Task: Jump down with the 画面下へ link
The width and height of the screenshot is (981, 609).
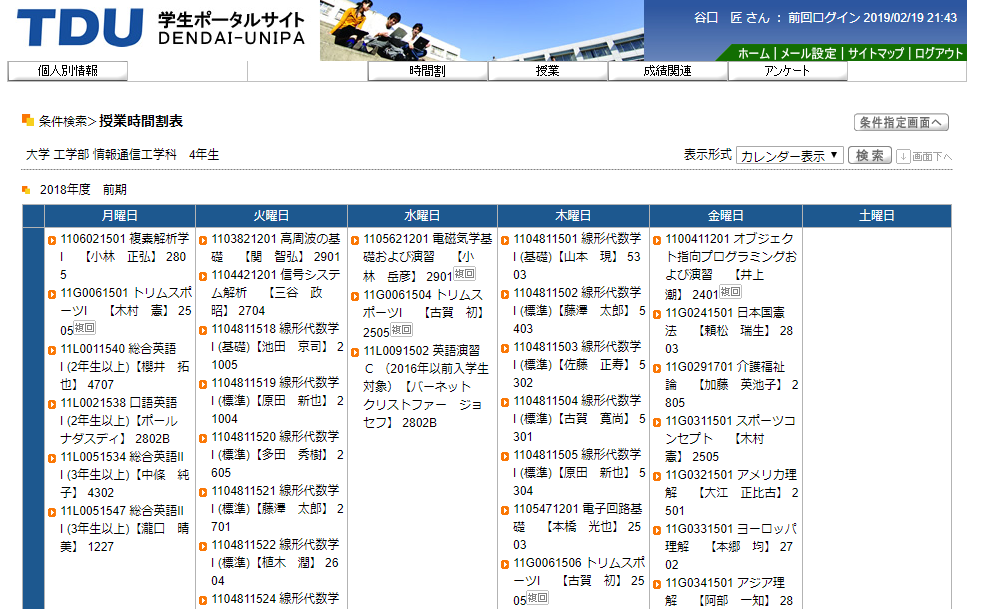Action: 925,156
